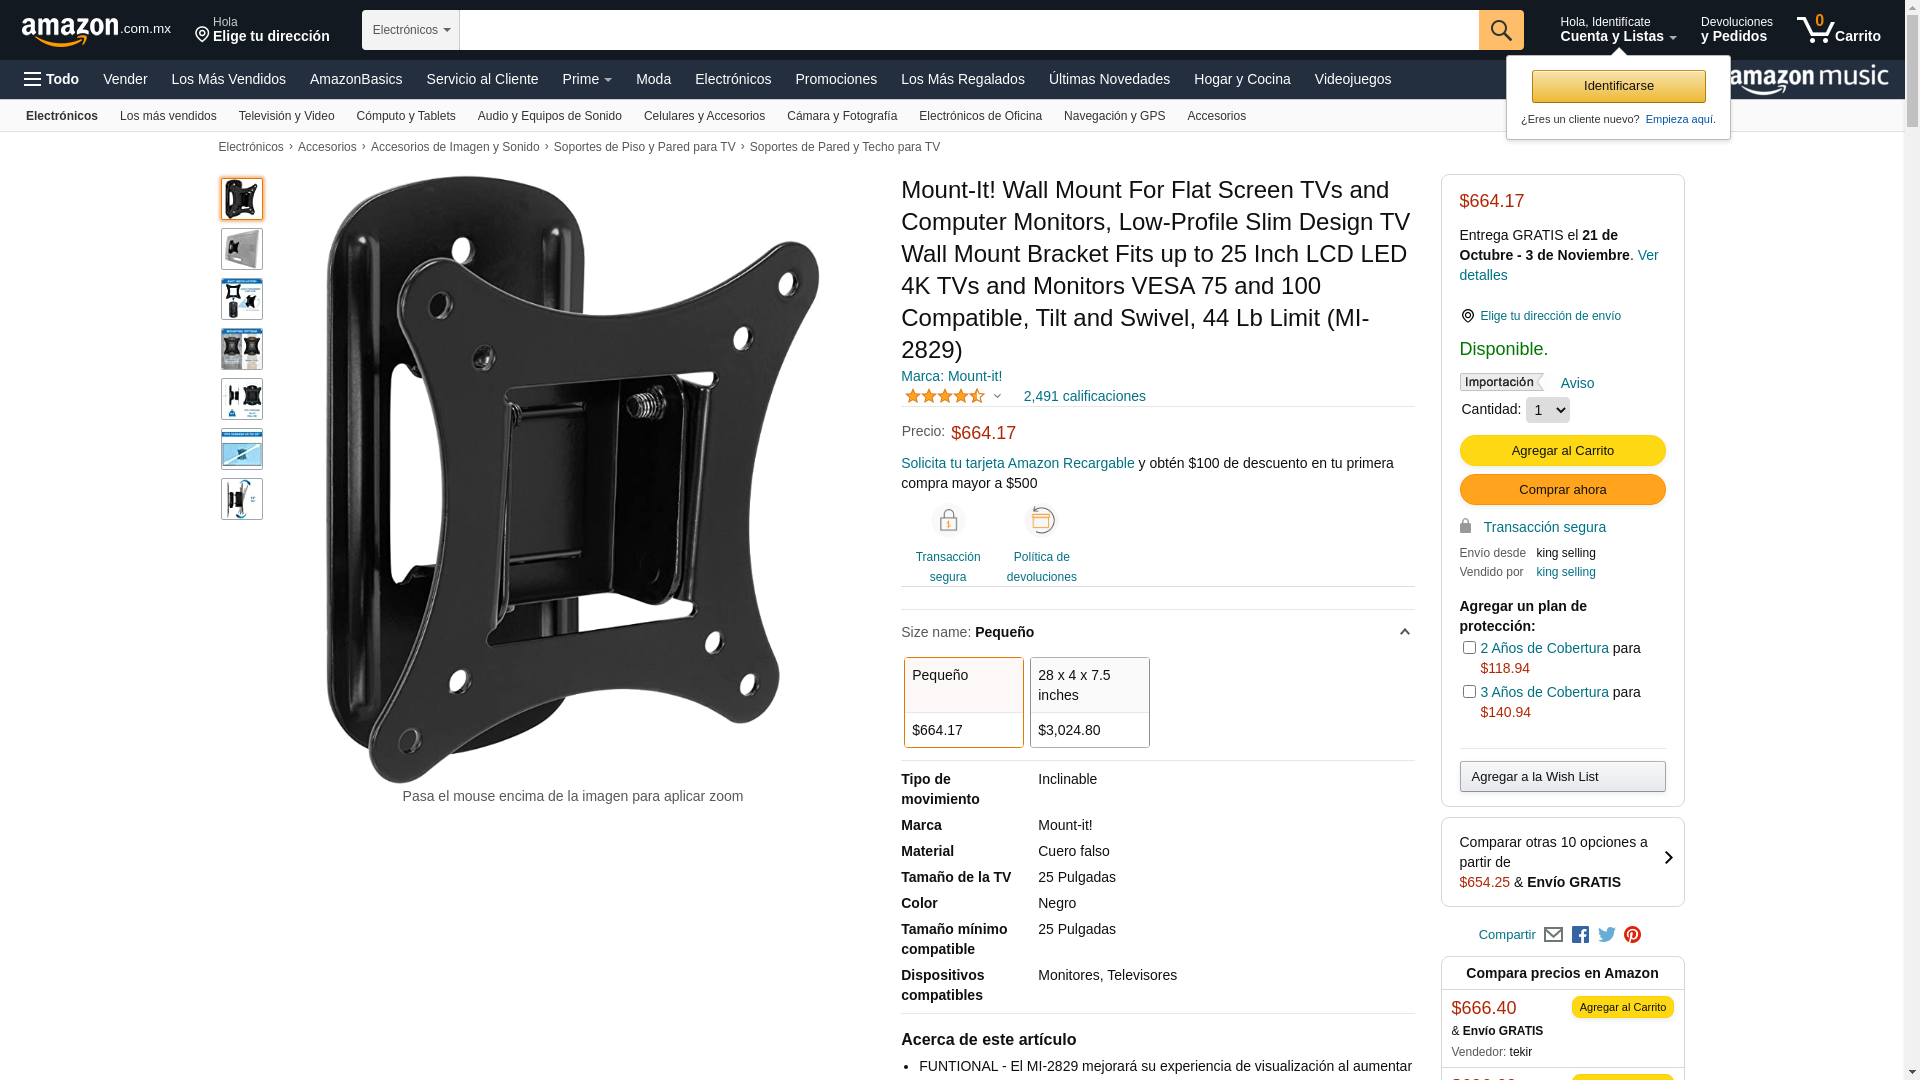The width and height of the screenshot is (1920, 1080).
Task: Expand the Electrónicos search category dropdown
Action: click(x=411, y=30)
